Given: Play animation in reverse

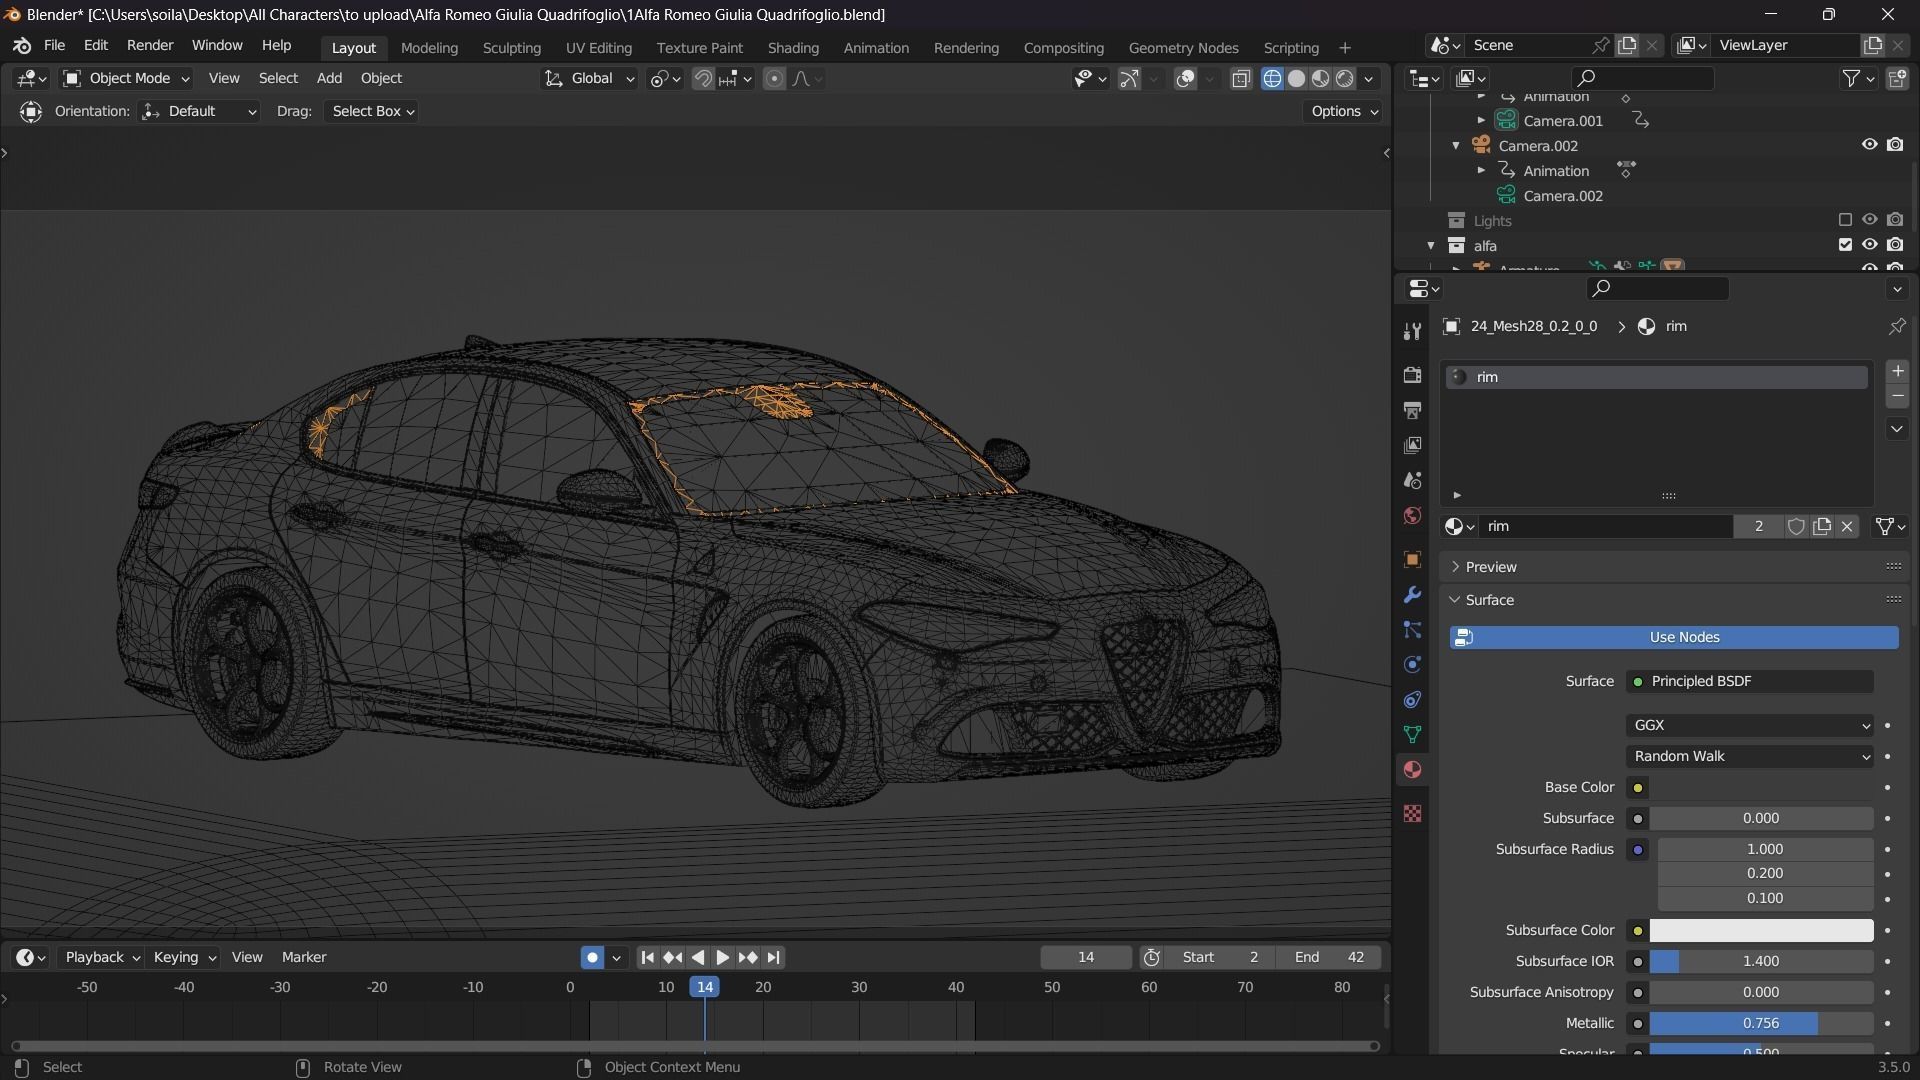Looking at the screenshot, I should (698, 957).
